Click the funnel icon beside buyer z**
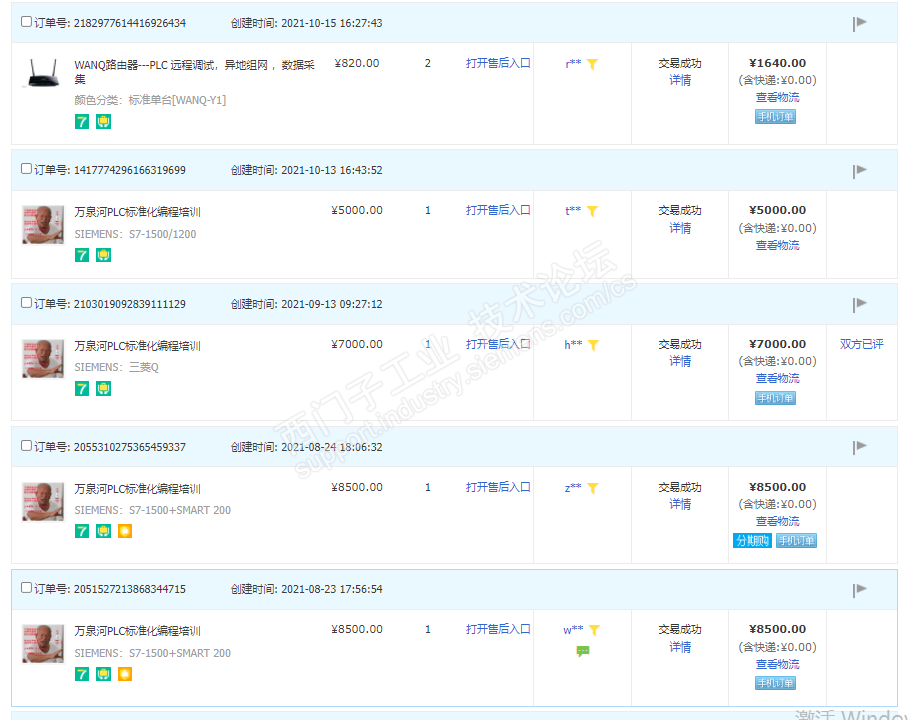The width and height of the screenshot is (910, 720). [x=592, y=488]
